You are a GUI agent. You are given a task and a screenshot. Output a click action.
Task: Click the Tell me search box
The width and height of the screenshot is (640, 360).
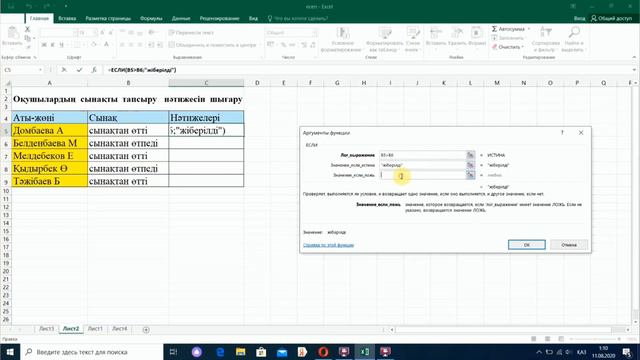coord(298,18)
